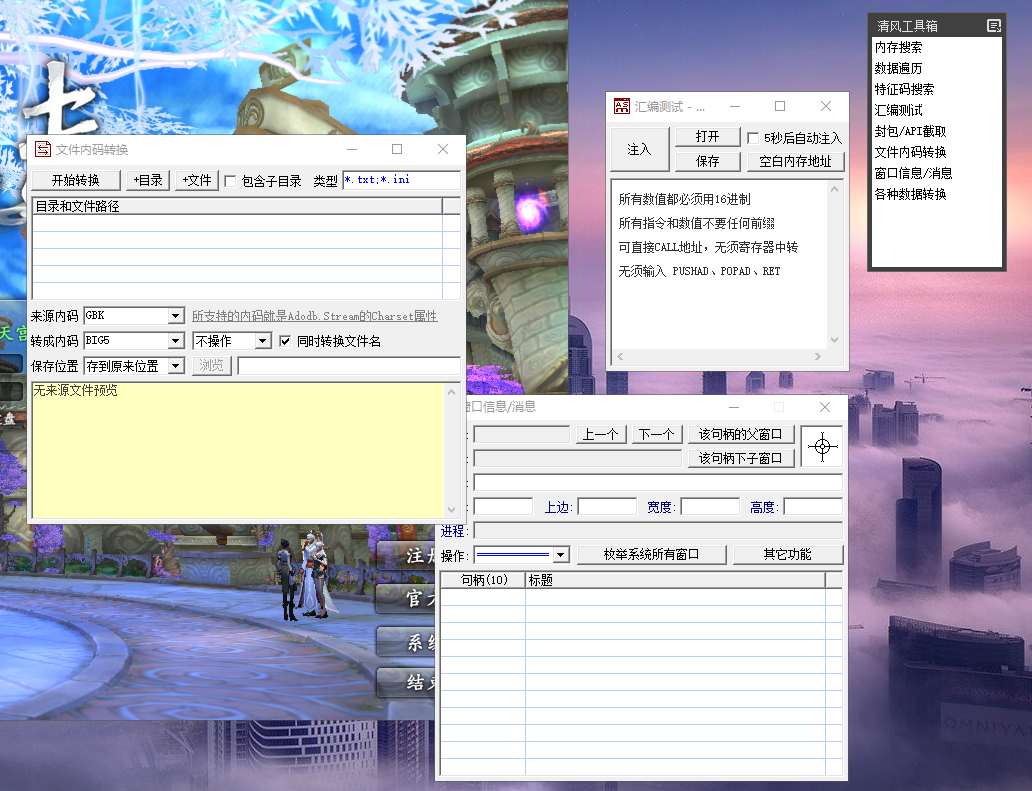This screenshot has width=1032, height=791.
Task: Uncheck 同时转换文件名 checkbox
Action: click(x=285, y=341)
